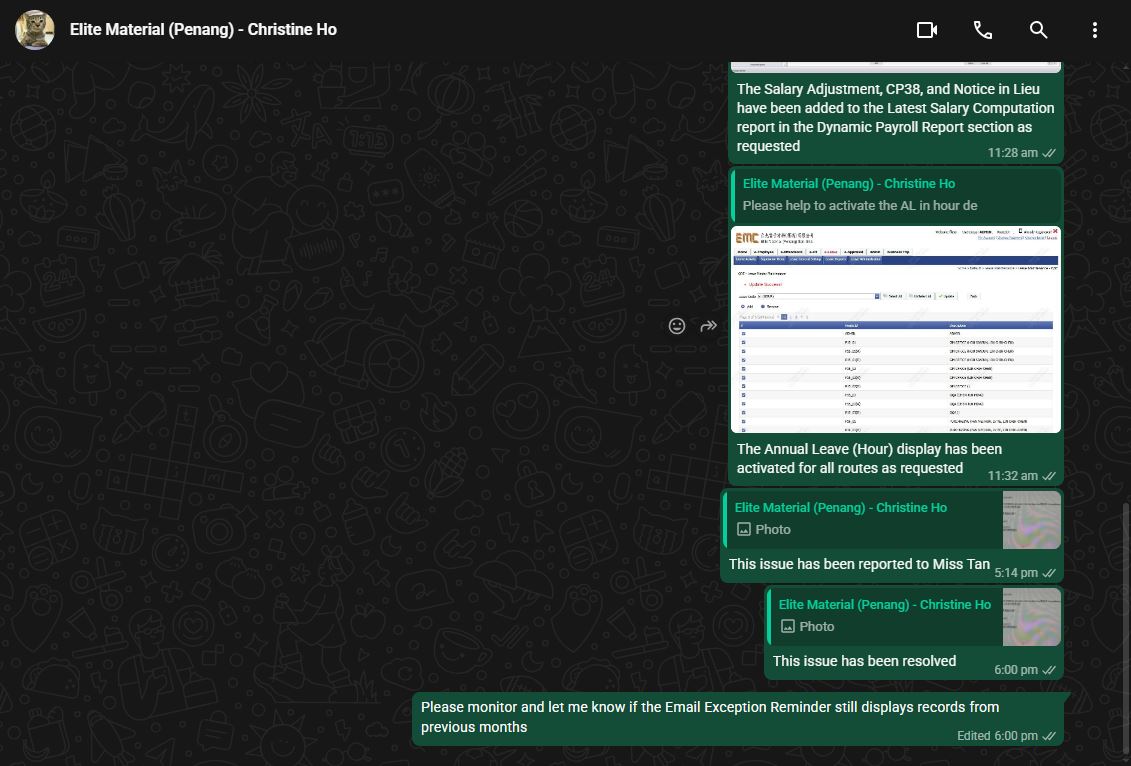The height and width of the screenshot is (766, 1131).
Task: React with the emoji smiley icon
Action: click(677, 326)
